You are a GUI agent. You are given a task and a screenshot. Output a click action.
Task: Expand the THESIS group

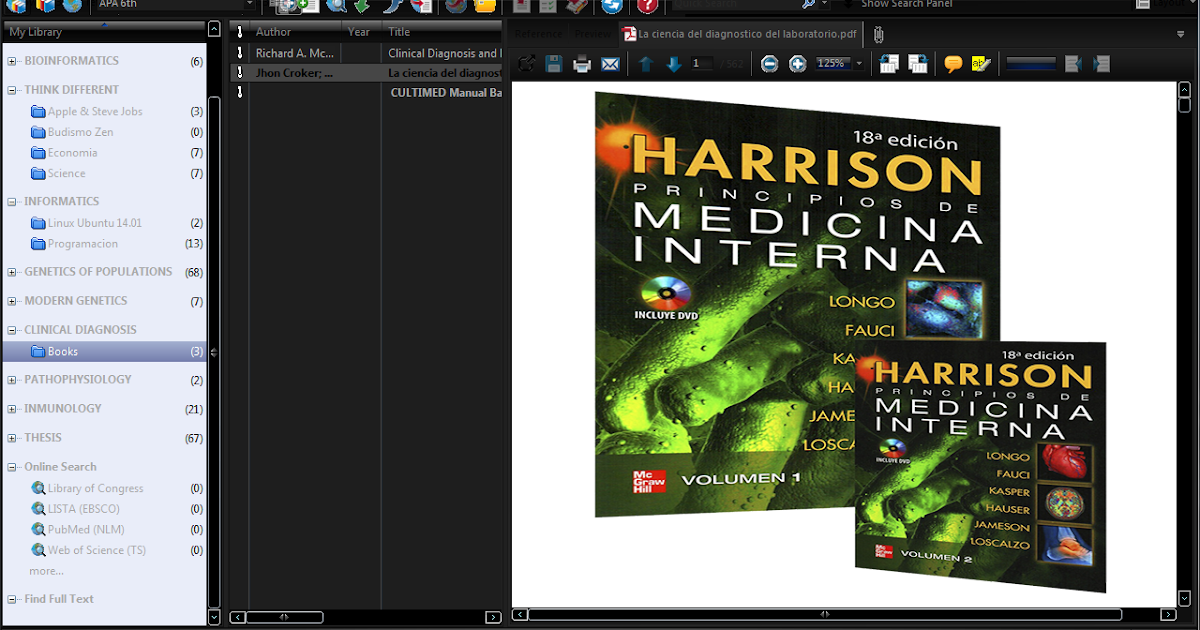[12, 438]
